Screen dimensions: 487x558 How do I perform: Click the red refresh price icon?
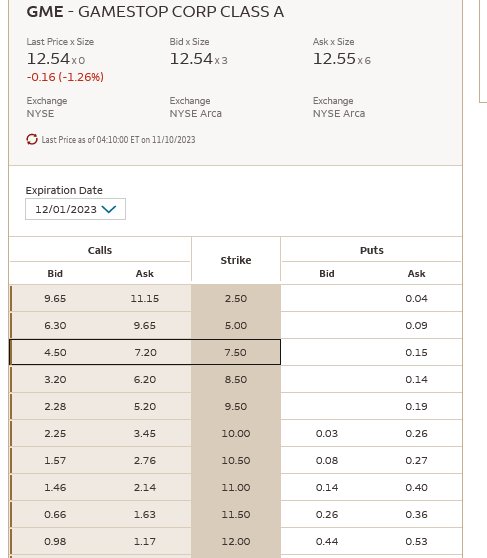pyautogui.click(x=32, y=140)
